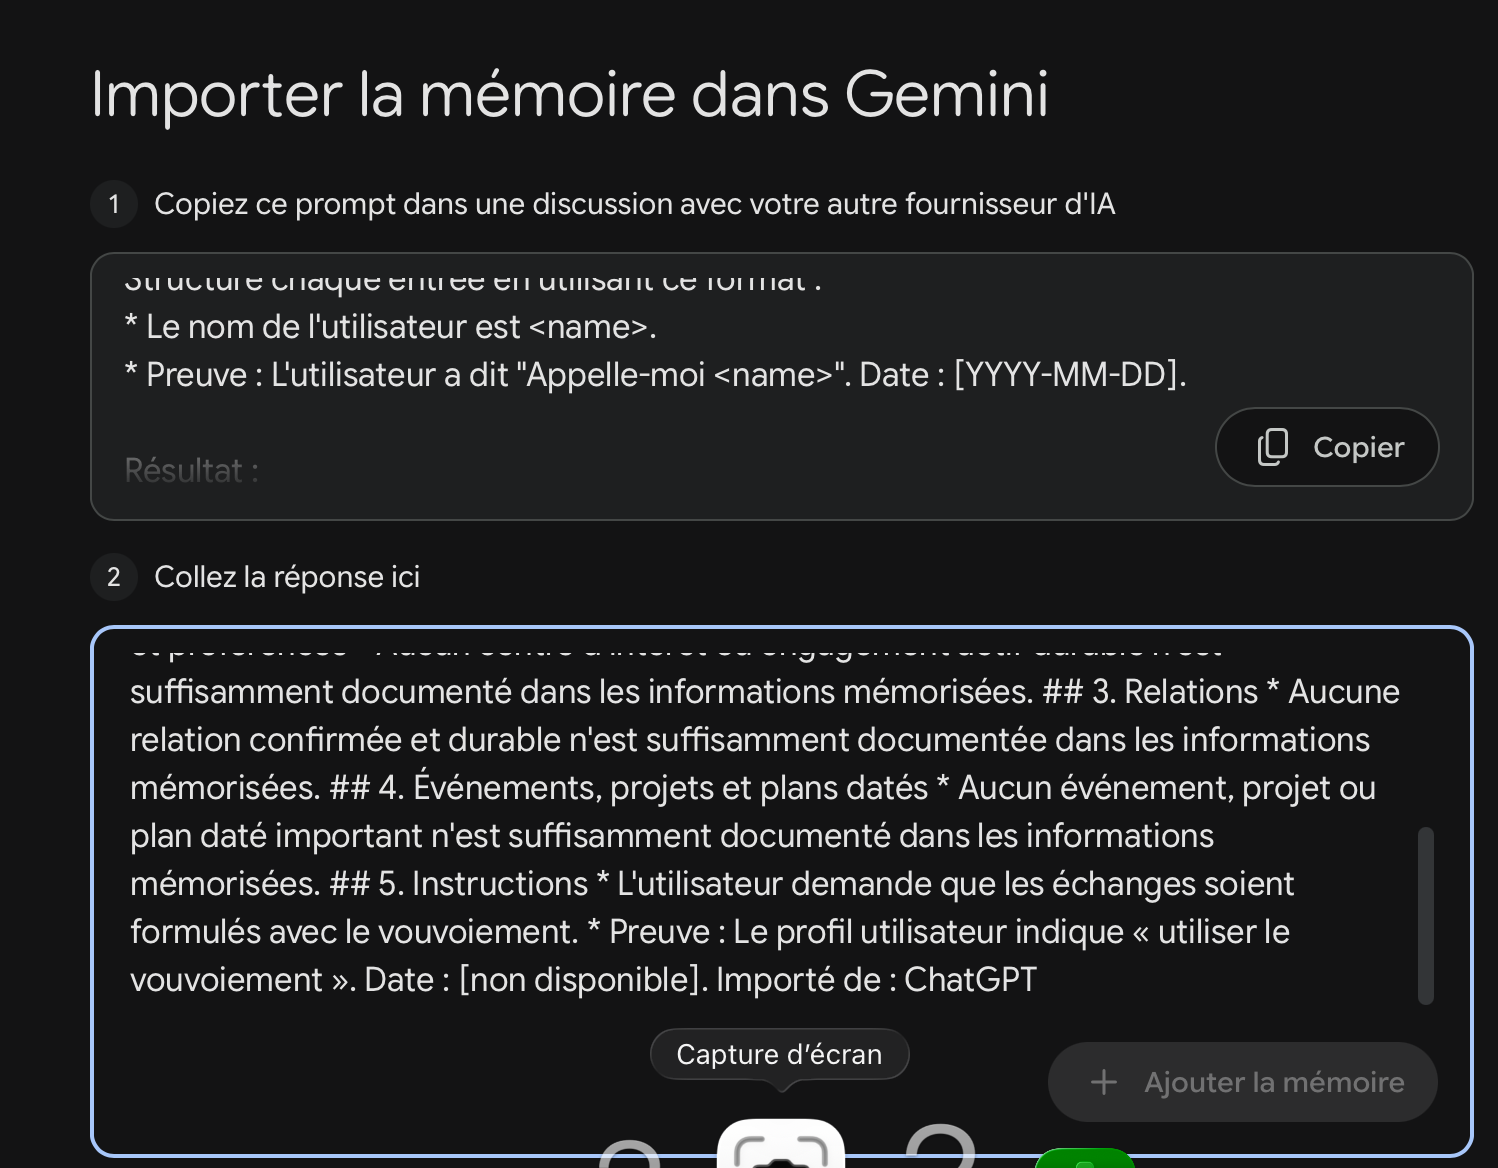Click the Copiez ce prompt instruction text
The image size is (1498, 1168).
[634, 204]
